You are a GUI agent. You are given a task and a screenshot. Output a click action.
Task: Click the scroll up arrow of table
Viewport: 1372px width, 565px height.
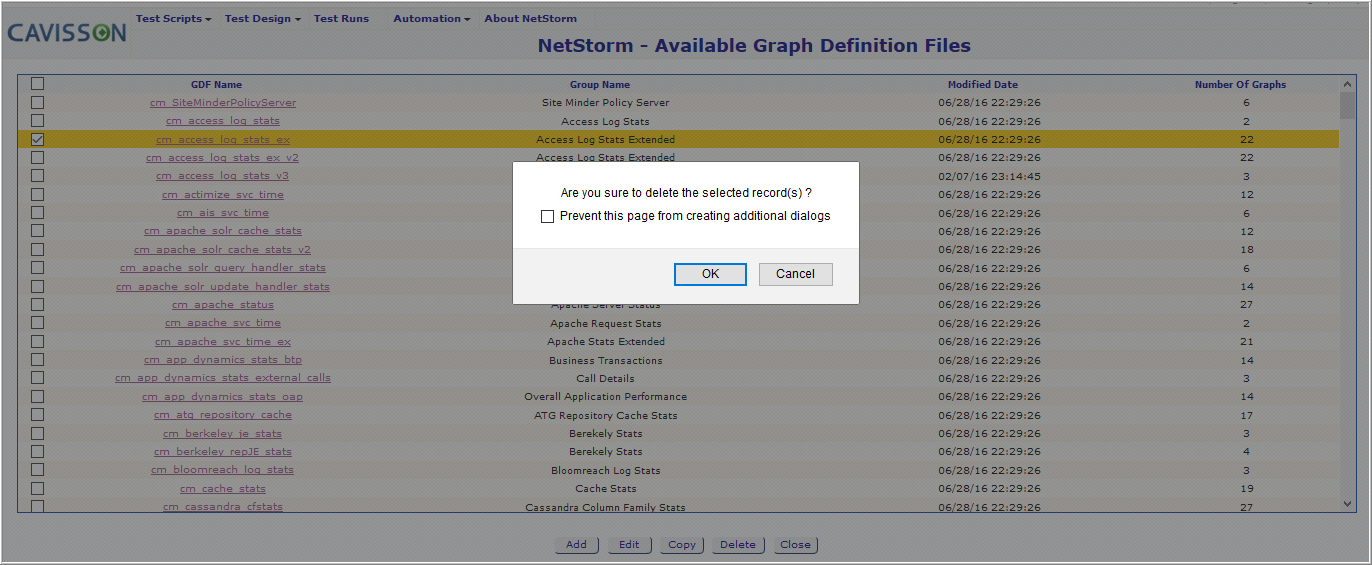click(1347, 85)
